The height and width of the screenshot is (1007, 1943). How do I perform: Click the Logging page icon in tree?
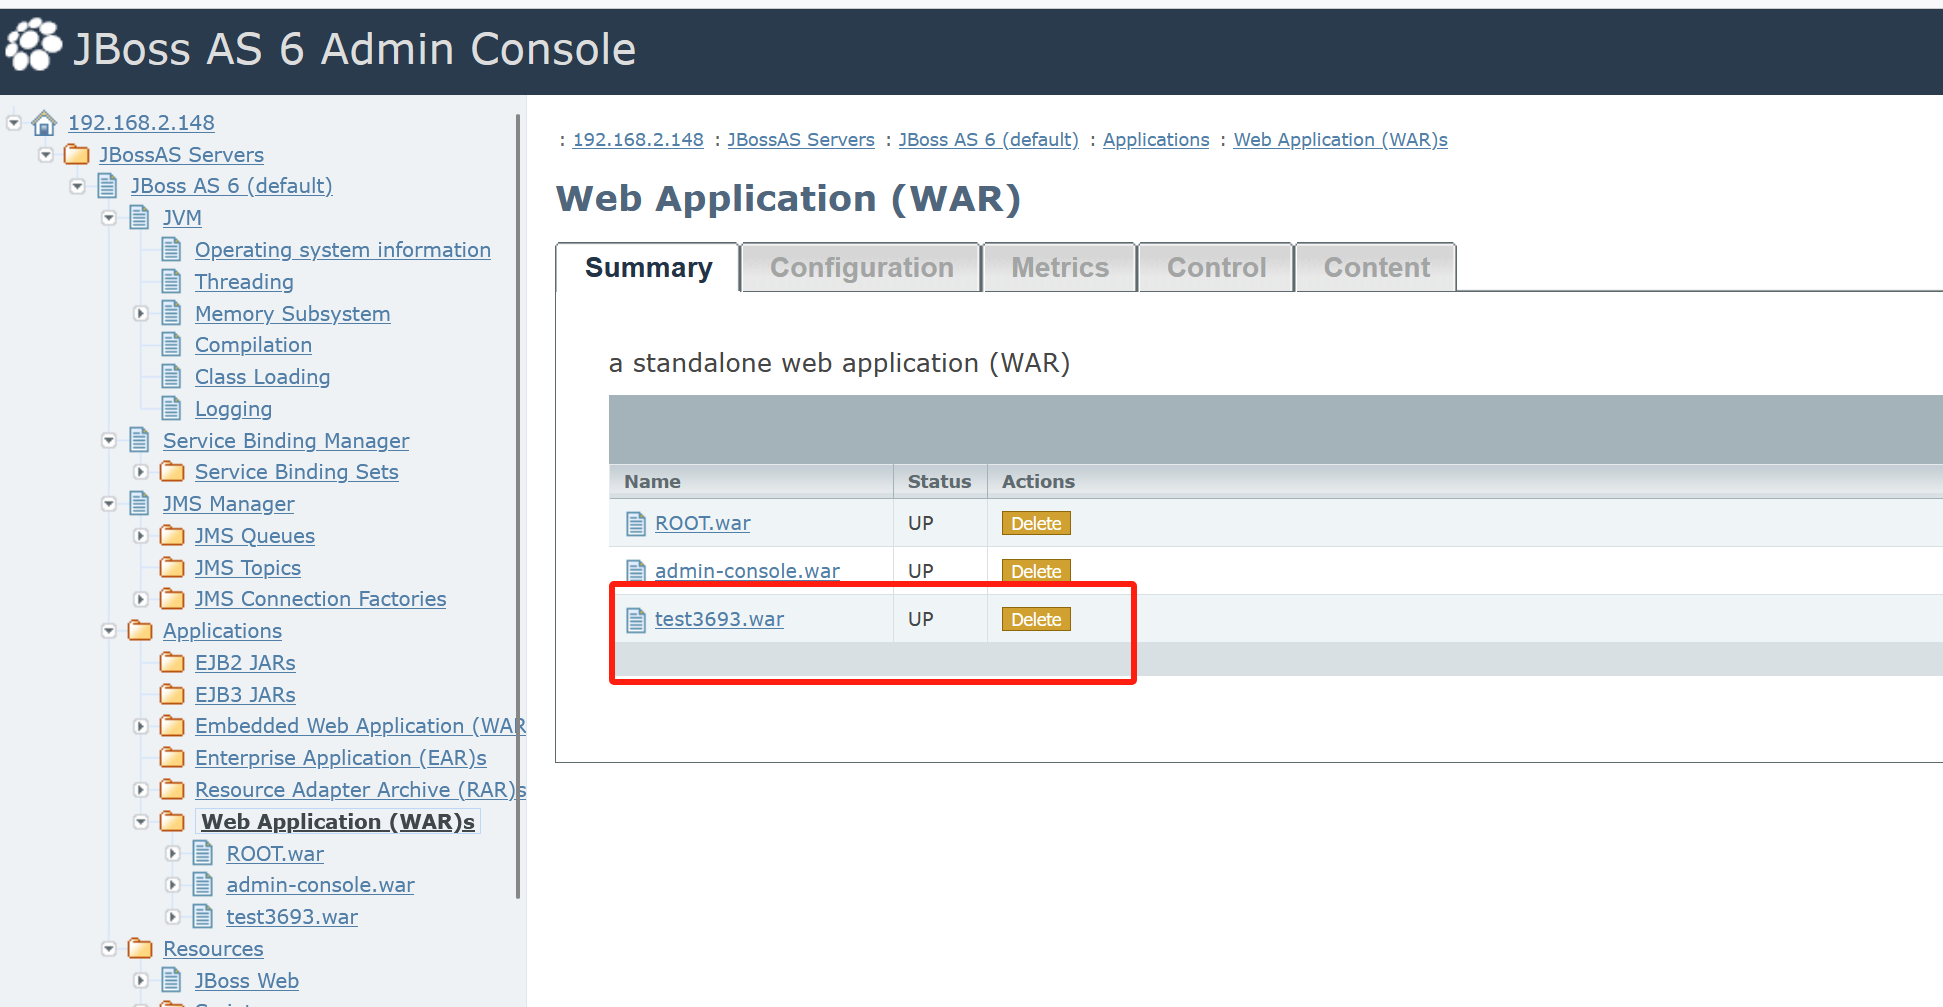[x=172, y=408]
